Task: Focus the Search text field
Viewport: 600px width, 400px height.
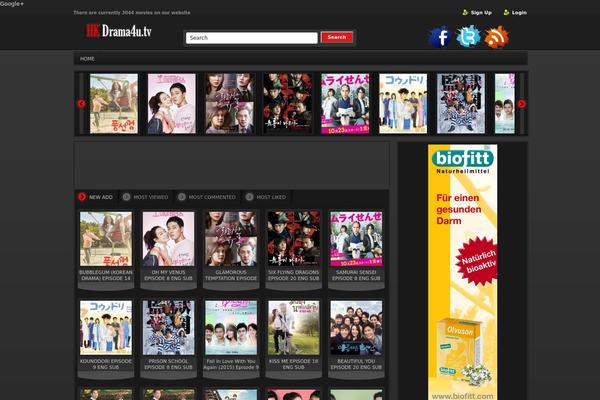Action: (251, 38)
